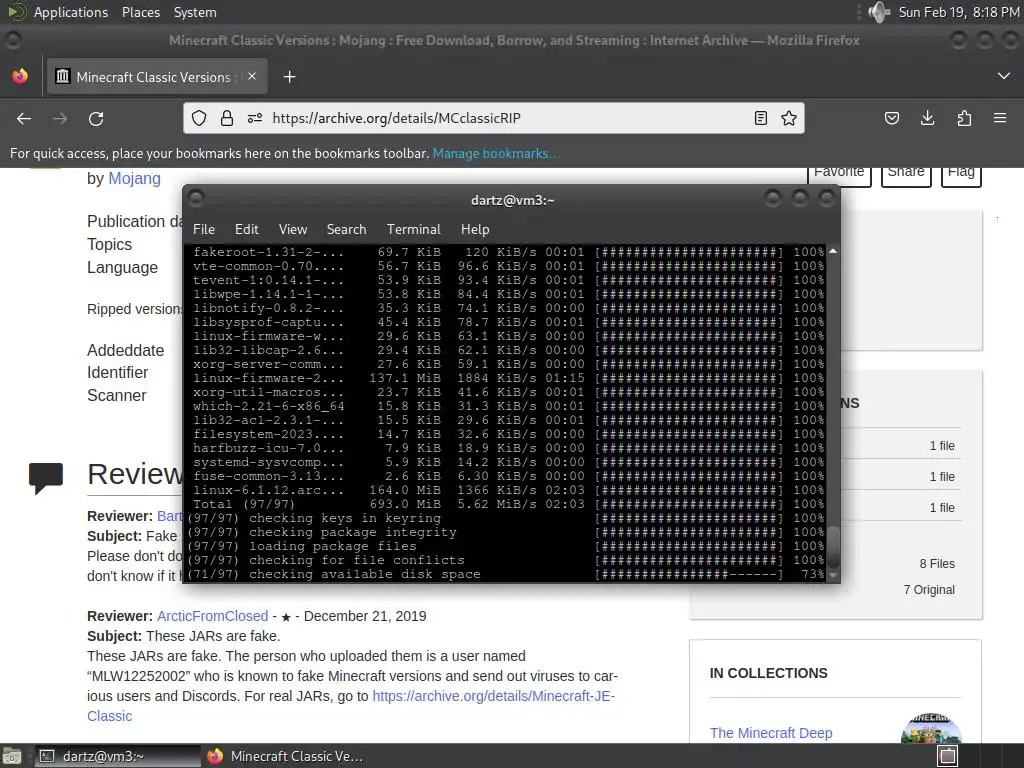This screenshot has width=1024, height=768.
Task: Click the 'Total (97/97)' terminal line
Action: click(508, 504)
